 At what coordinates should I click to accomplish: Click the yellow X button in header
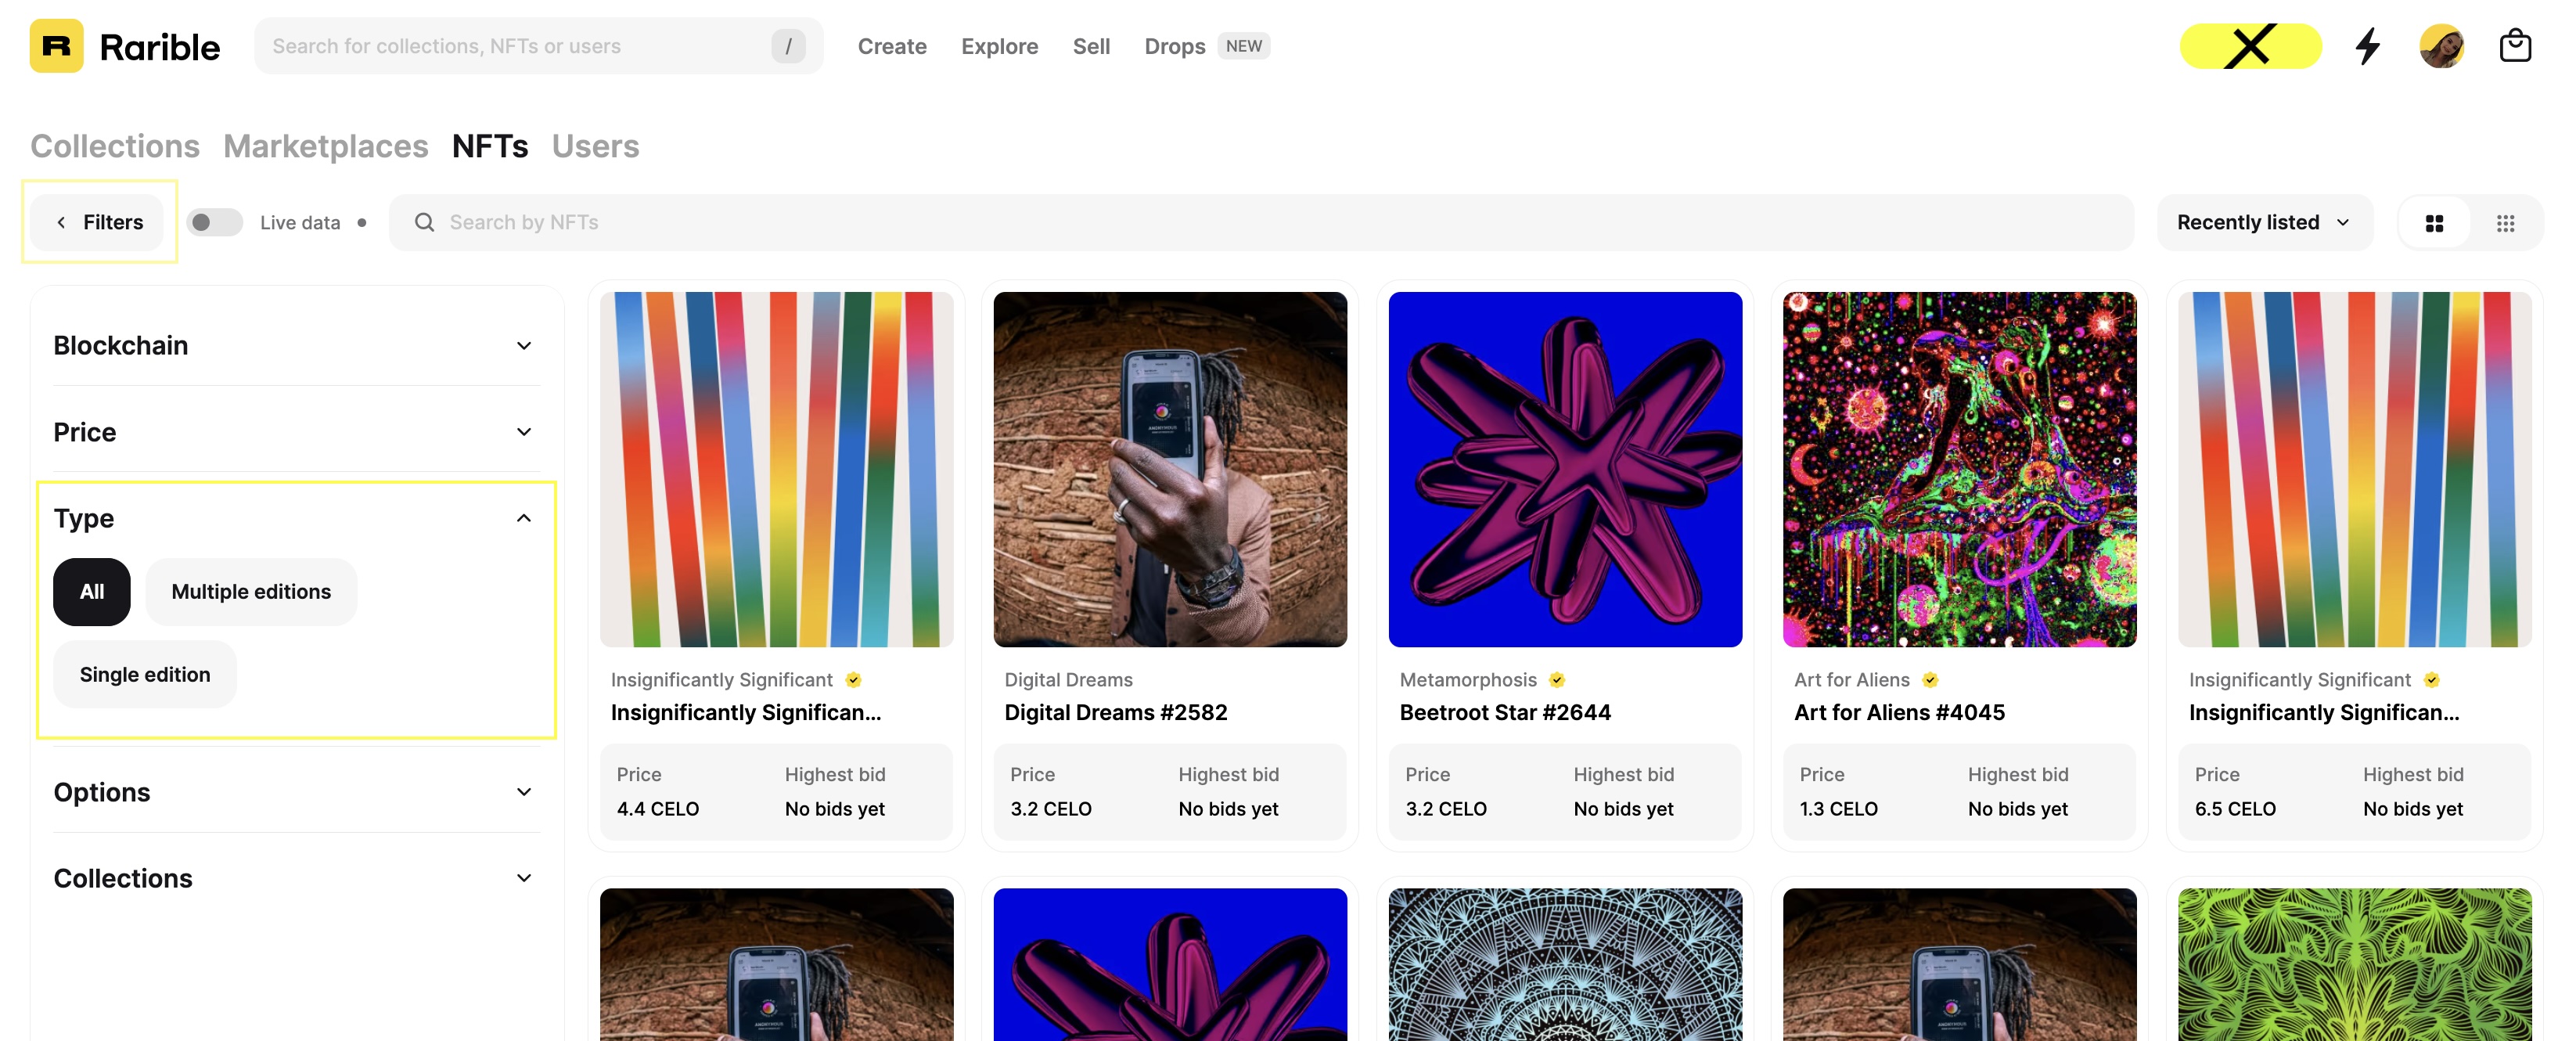[x=2250, y=46]
